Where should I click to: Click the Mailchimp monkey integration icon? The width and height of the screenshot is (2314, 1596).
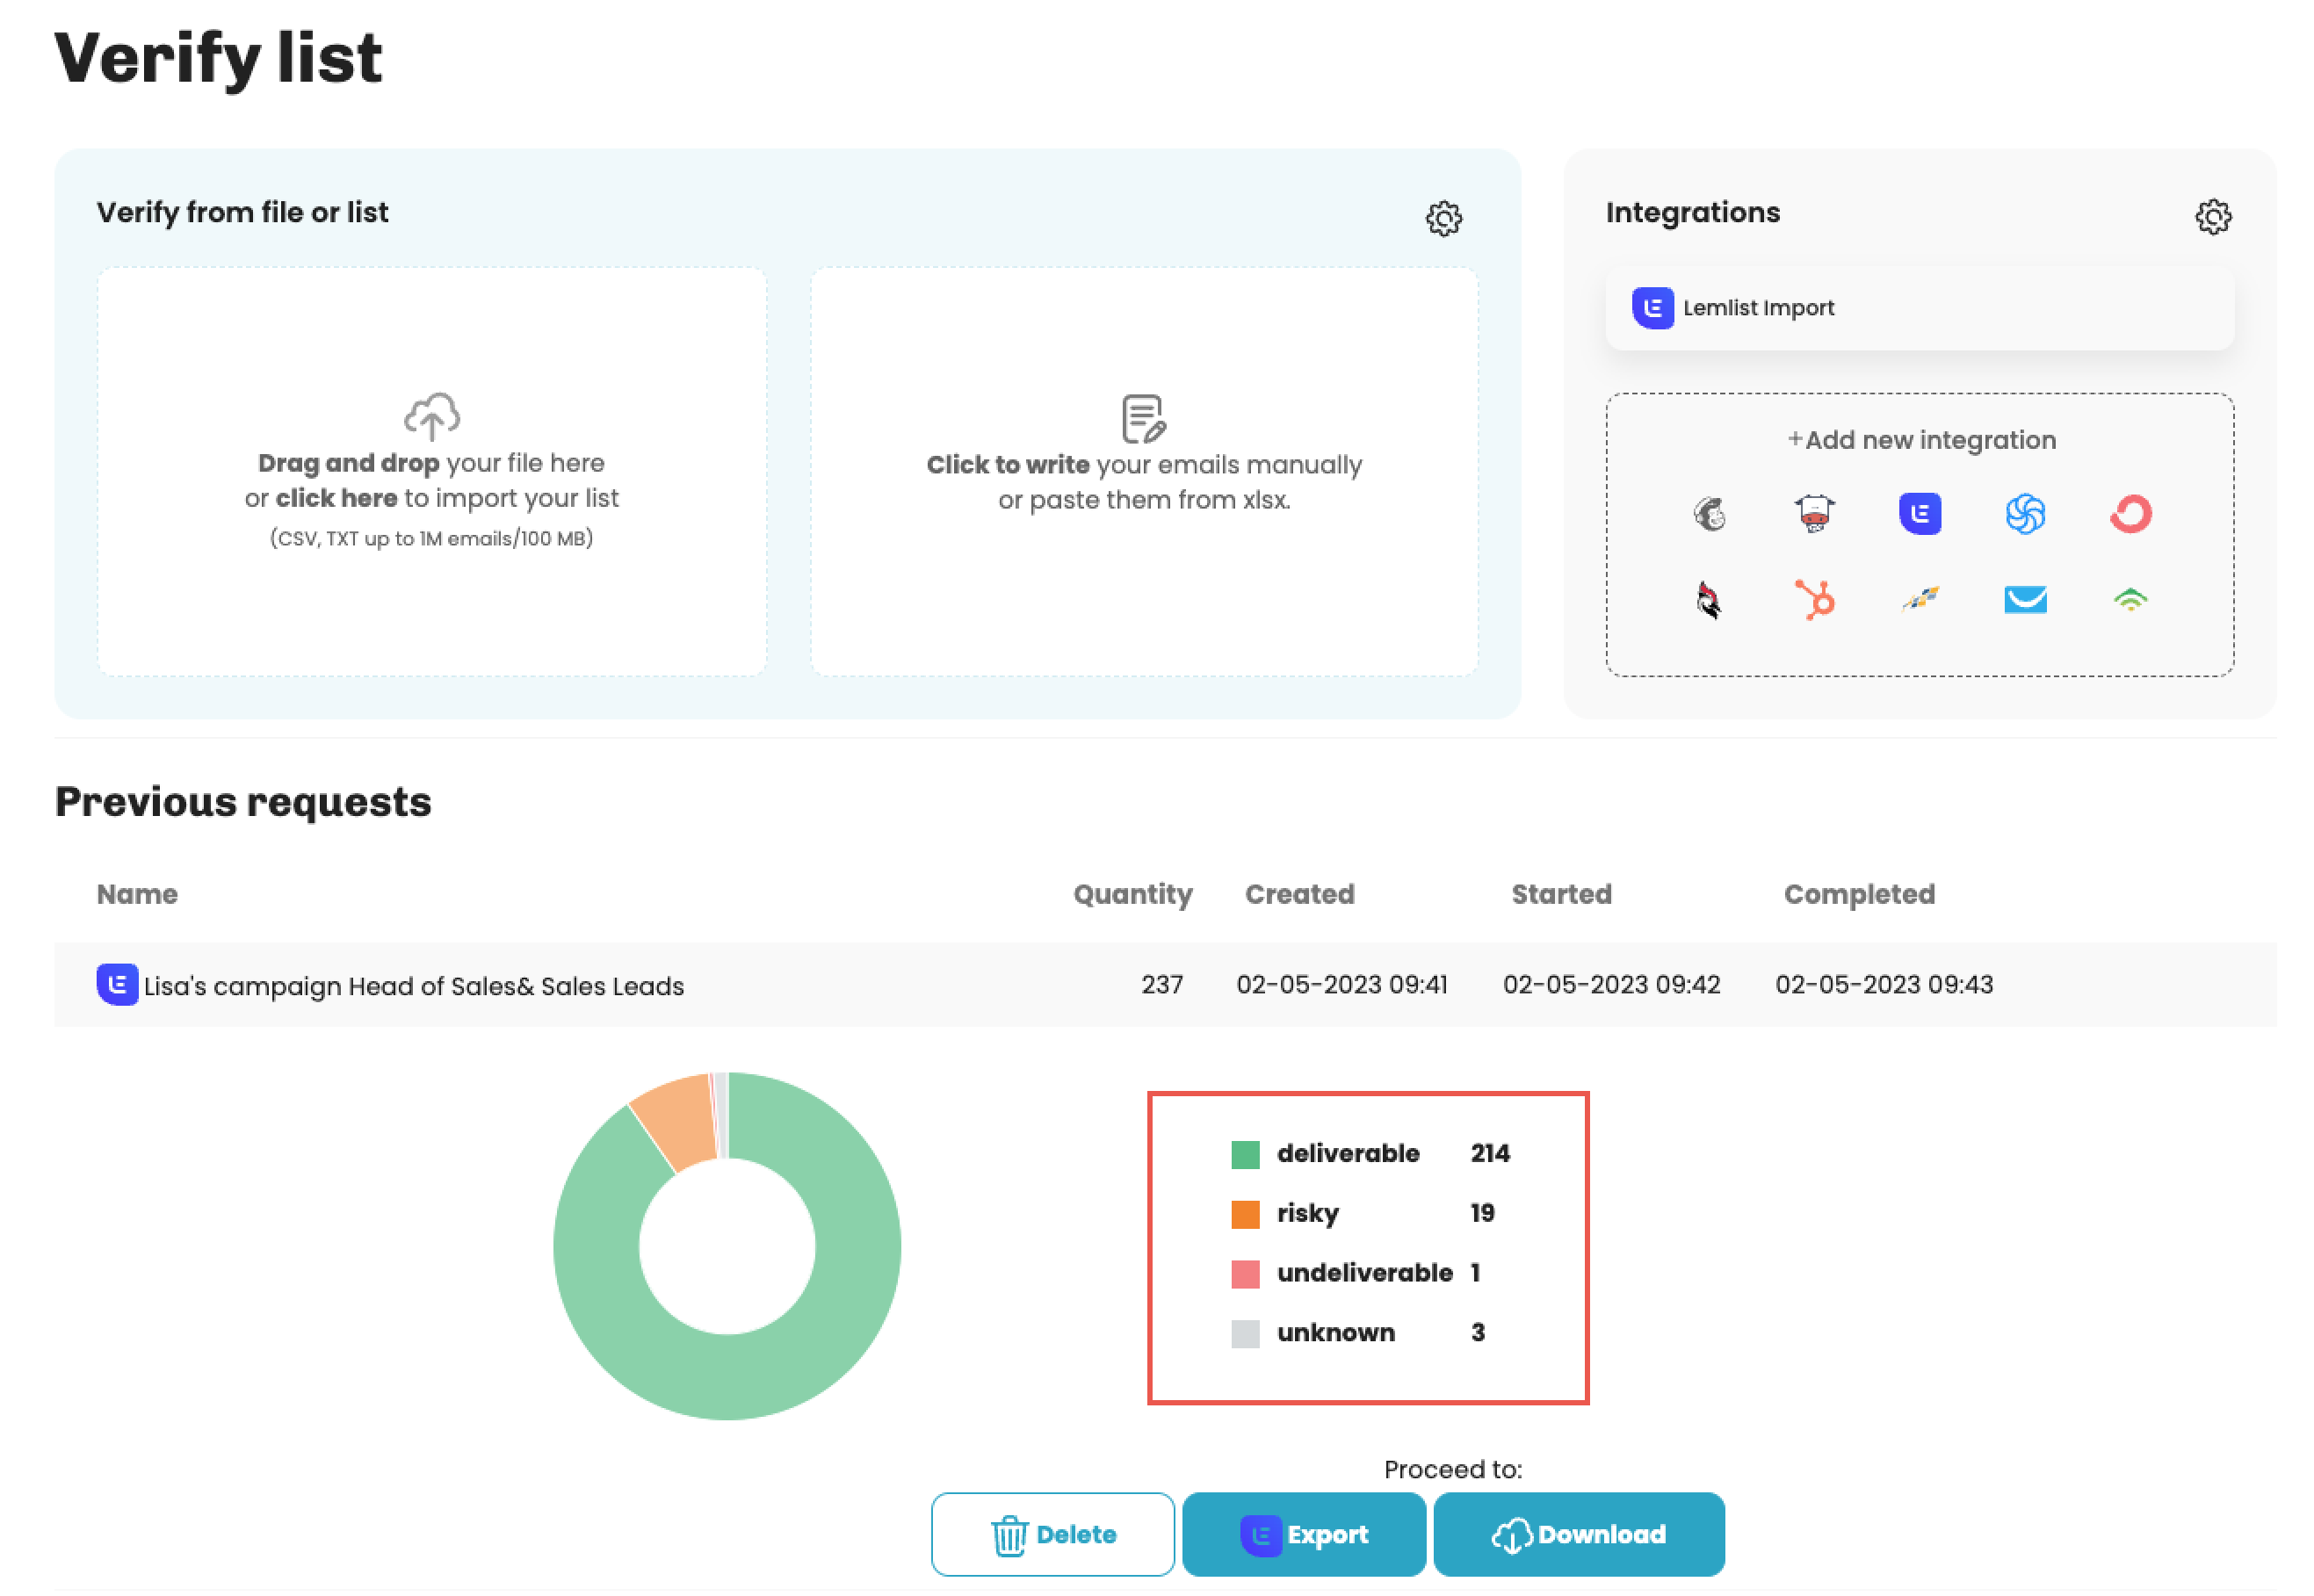point(1710,514)
